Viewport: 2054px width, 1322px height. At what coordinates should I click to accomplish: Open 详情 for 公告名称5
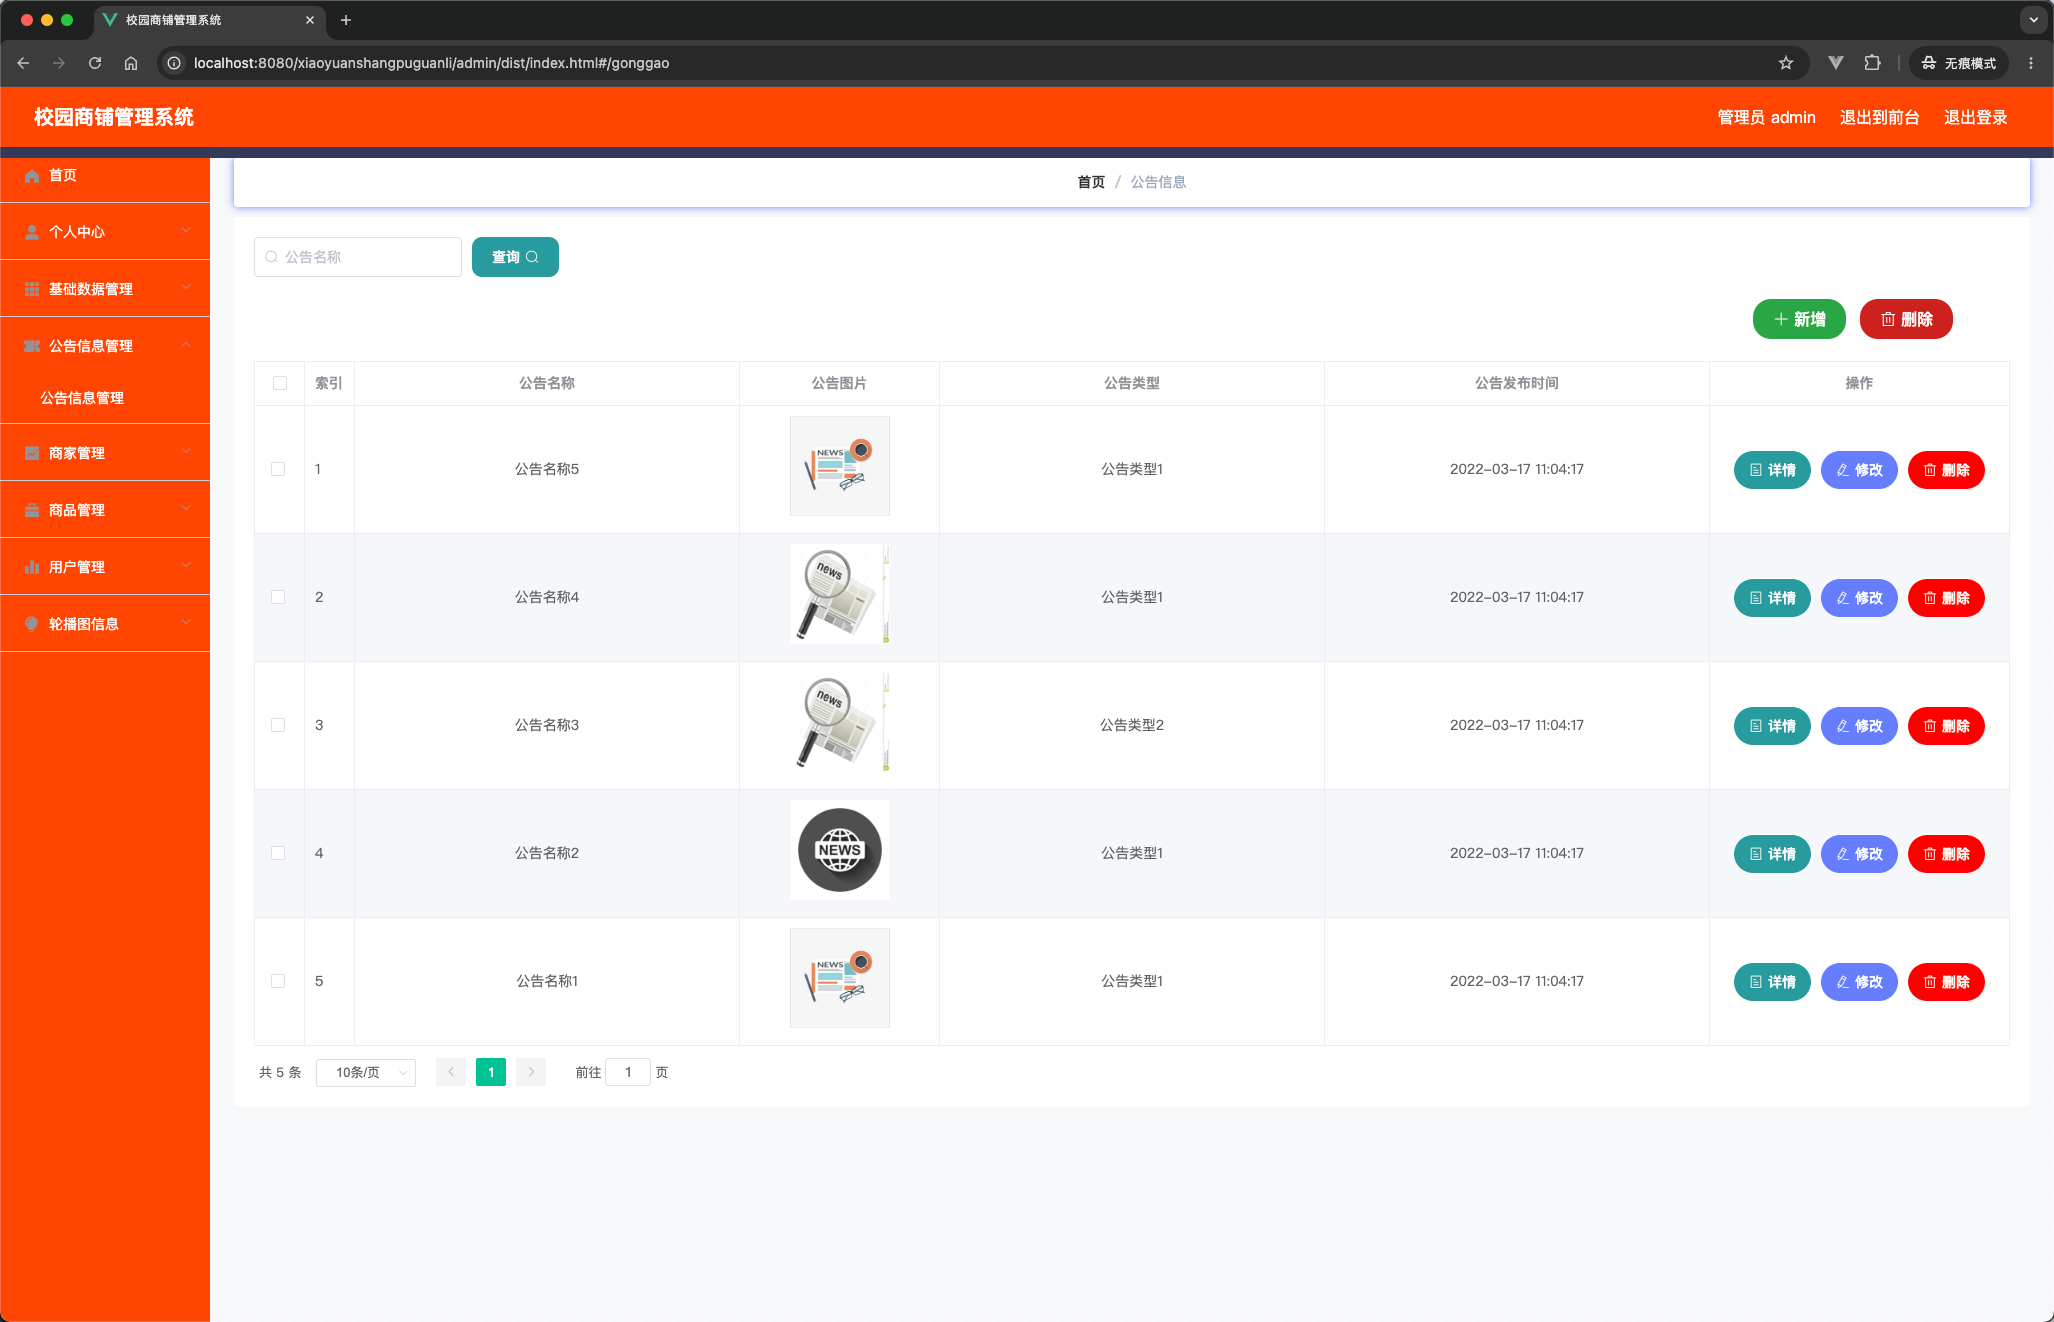[1772, 470]
